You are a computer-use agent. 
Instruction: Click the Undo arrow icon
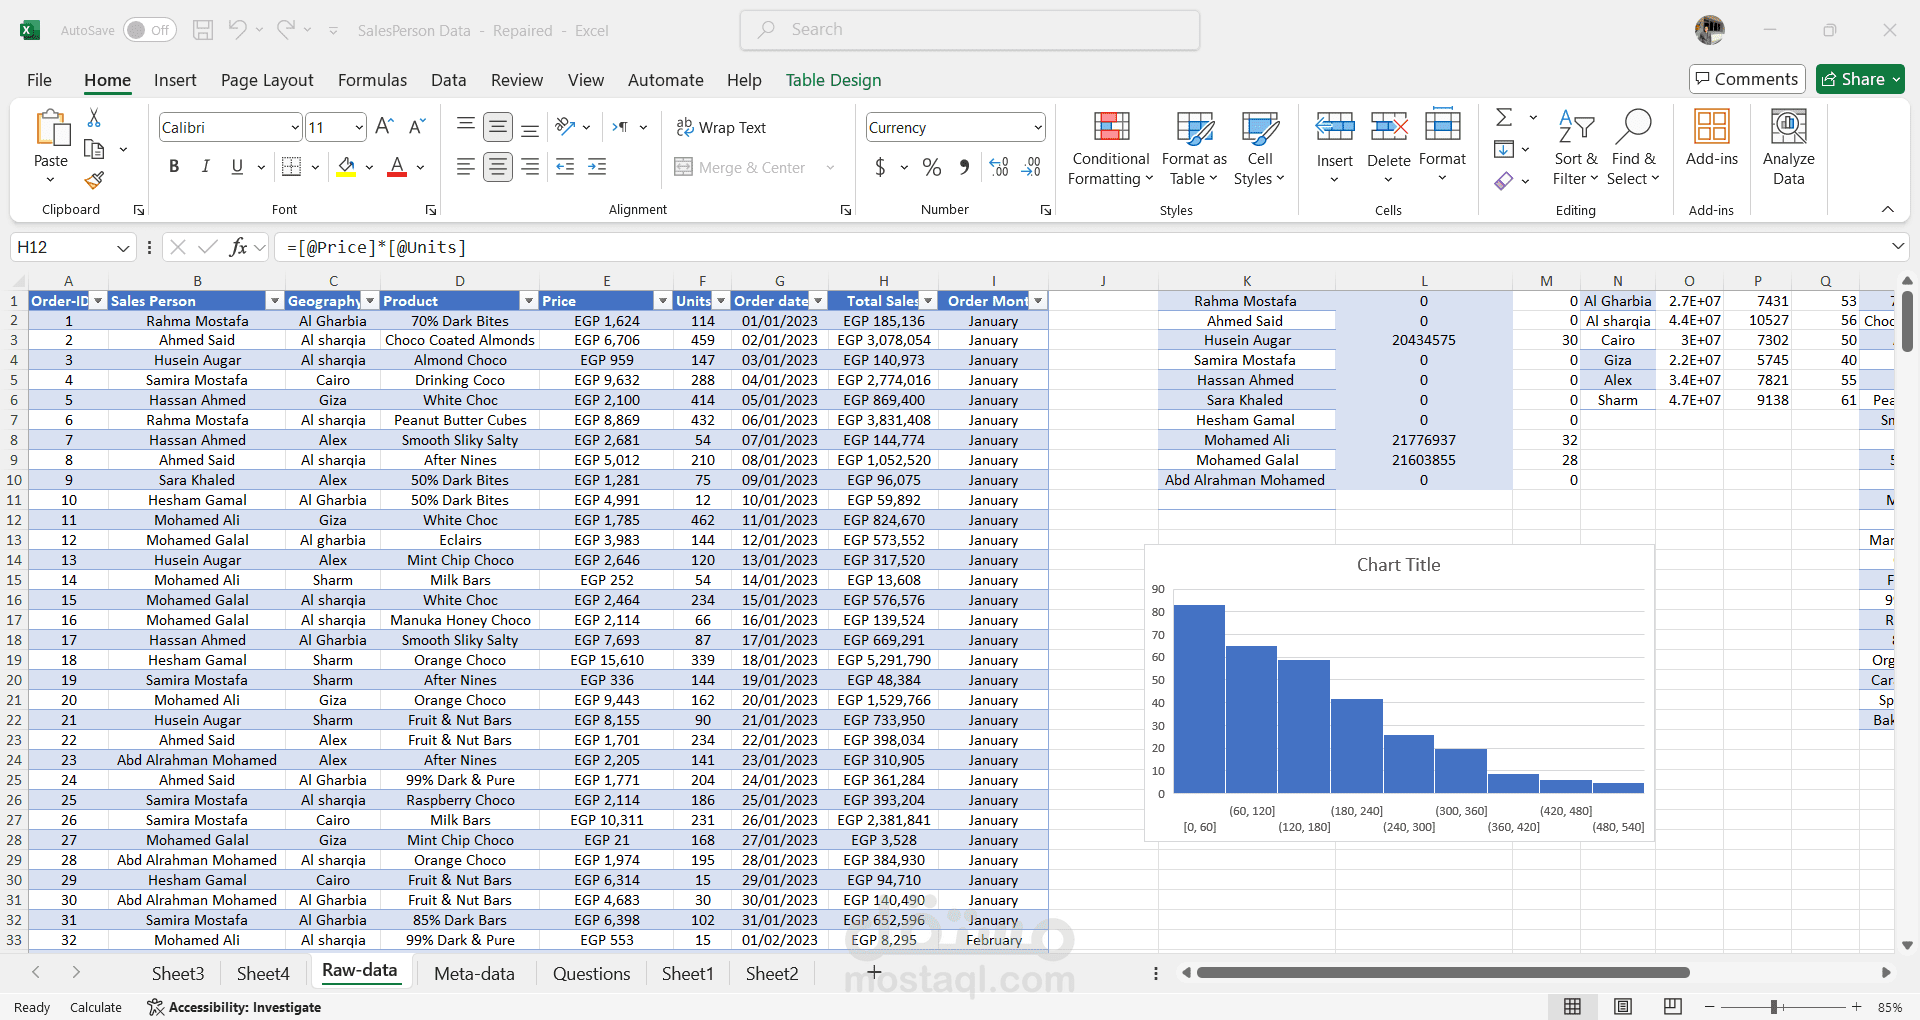point(237,30)
